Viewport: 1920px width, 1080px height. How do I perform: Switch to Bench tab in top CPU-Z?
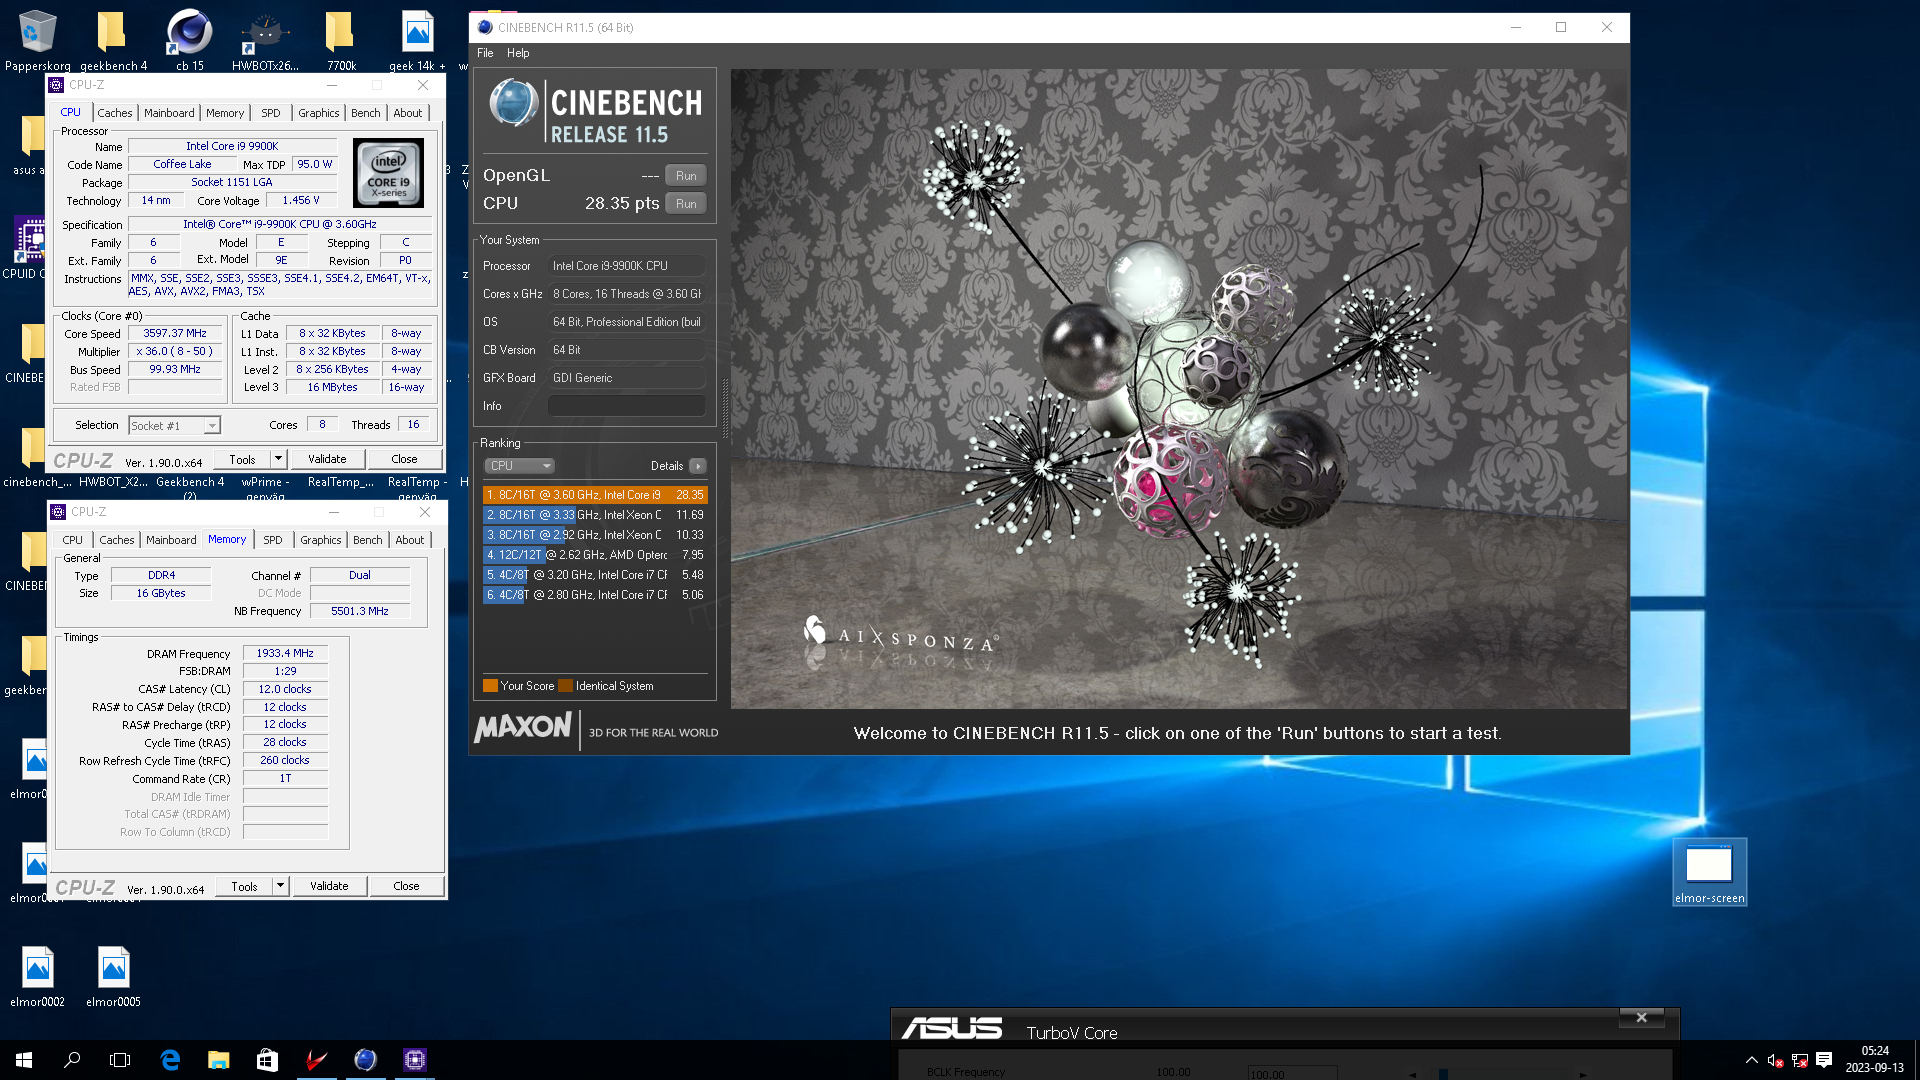[x=366, y=113]
